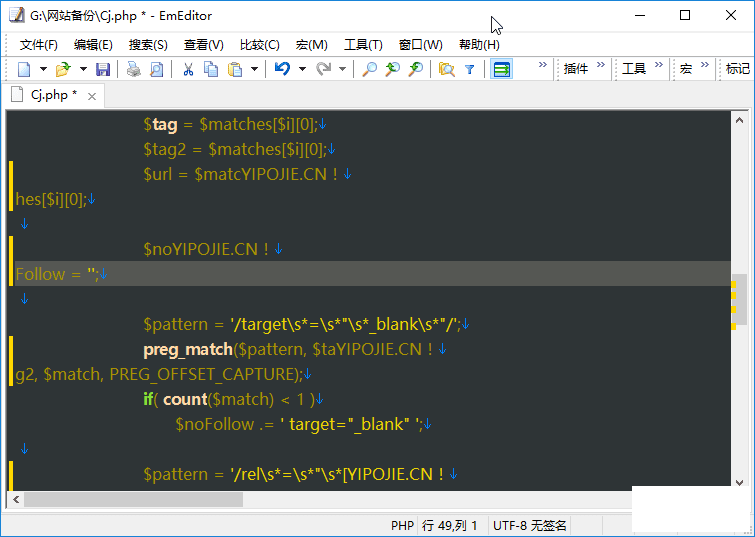The image size is (755, 537).
Task: Click the New file icon
Action: coord(24,69)
